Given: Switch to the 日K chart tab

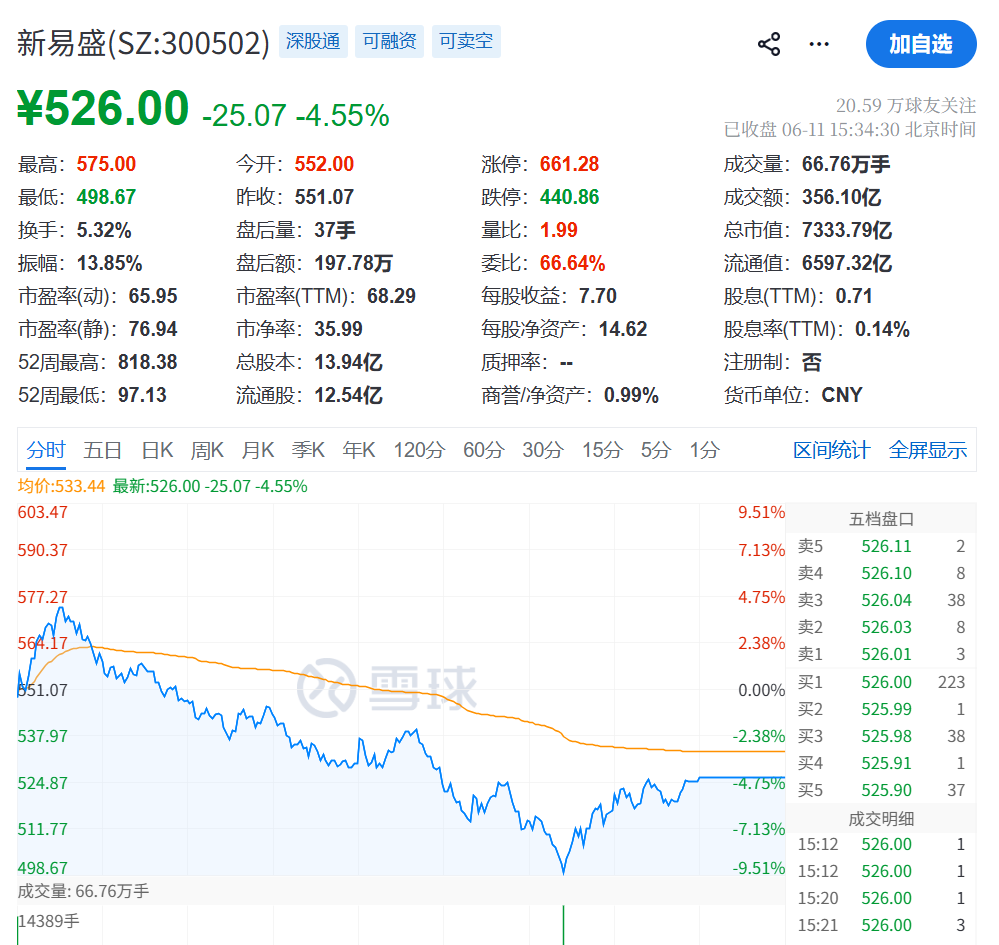Looking at the screenshot, I should (157, 451).
